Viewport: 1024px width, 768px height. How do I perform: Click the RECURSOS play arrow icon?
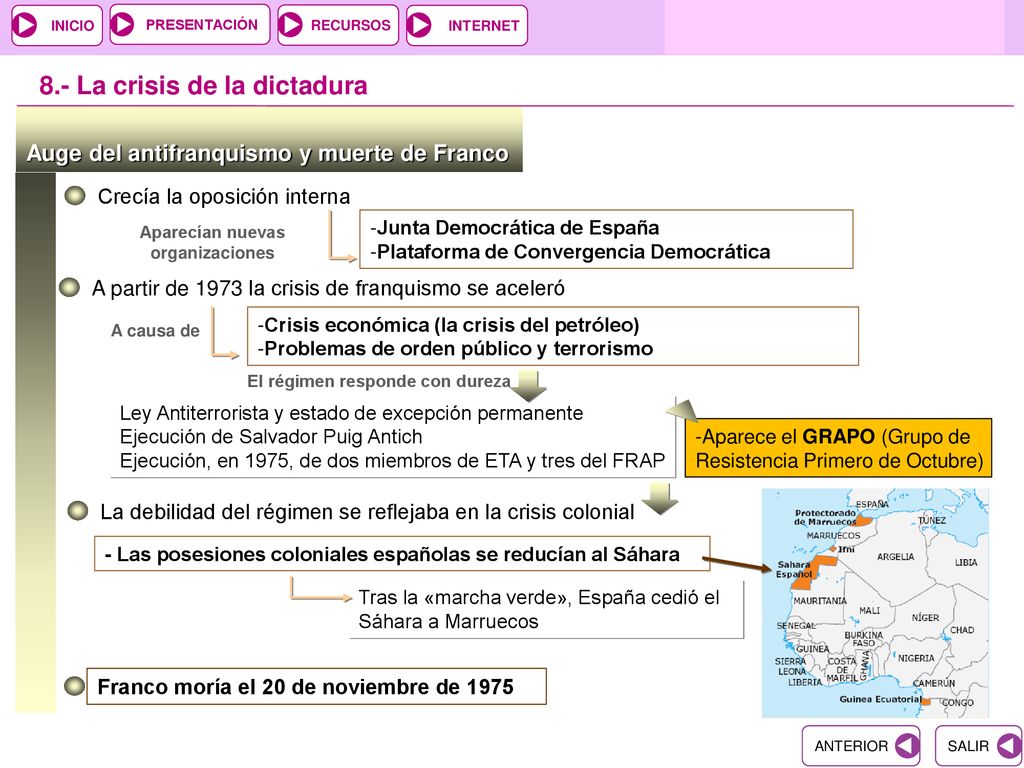(290, 25)
